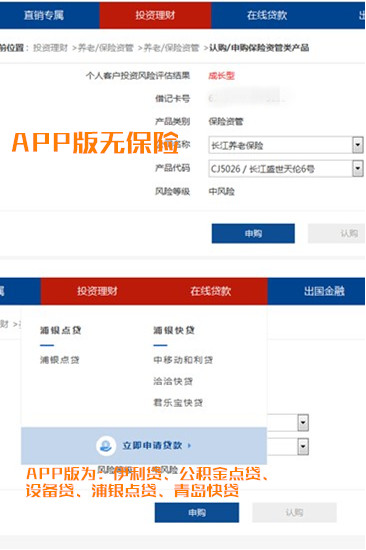Open the blue 在线贷款 tab
Screen dimensions: 366x550
click(x=267, y=15)
